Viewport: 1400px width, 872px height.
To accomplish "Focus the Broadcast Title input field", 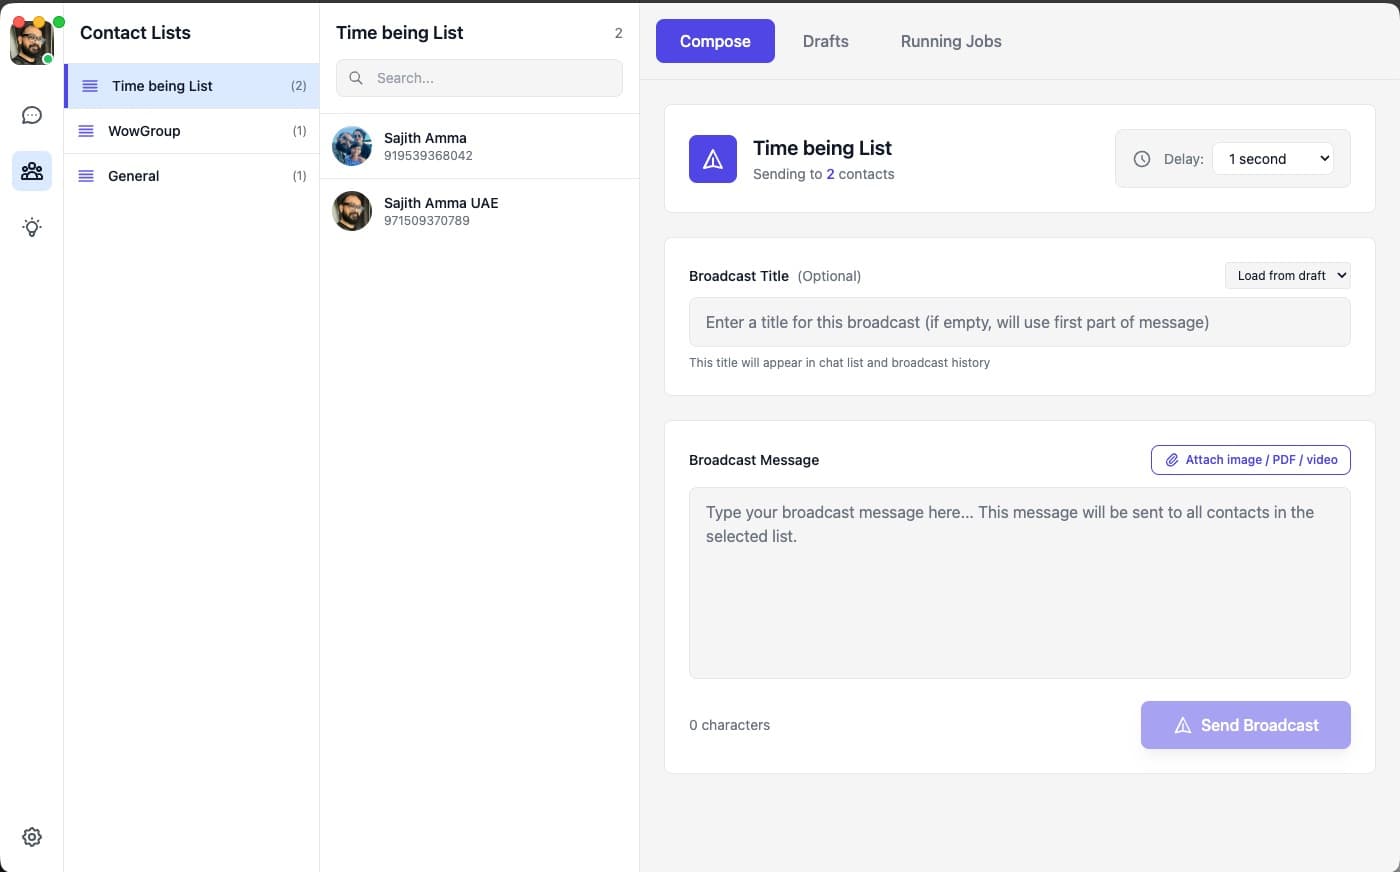I will click(1019, 322).
